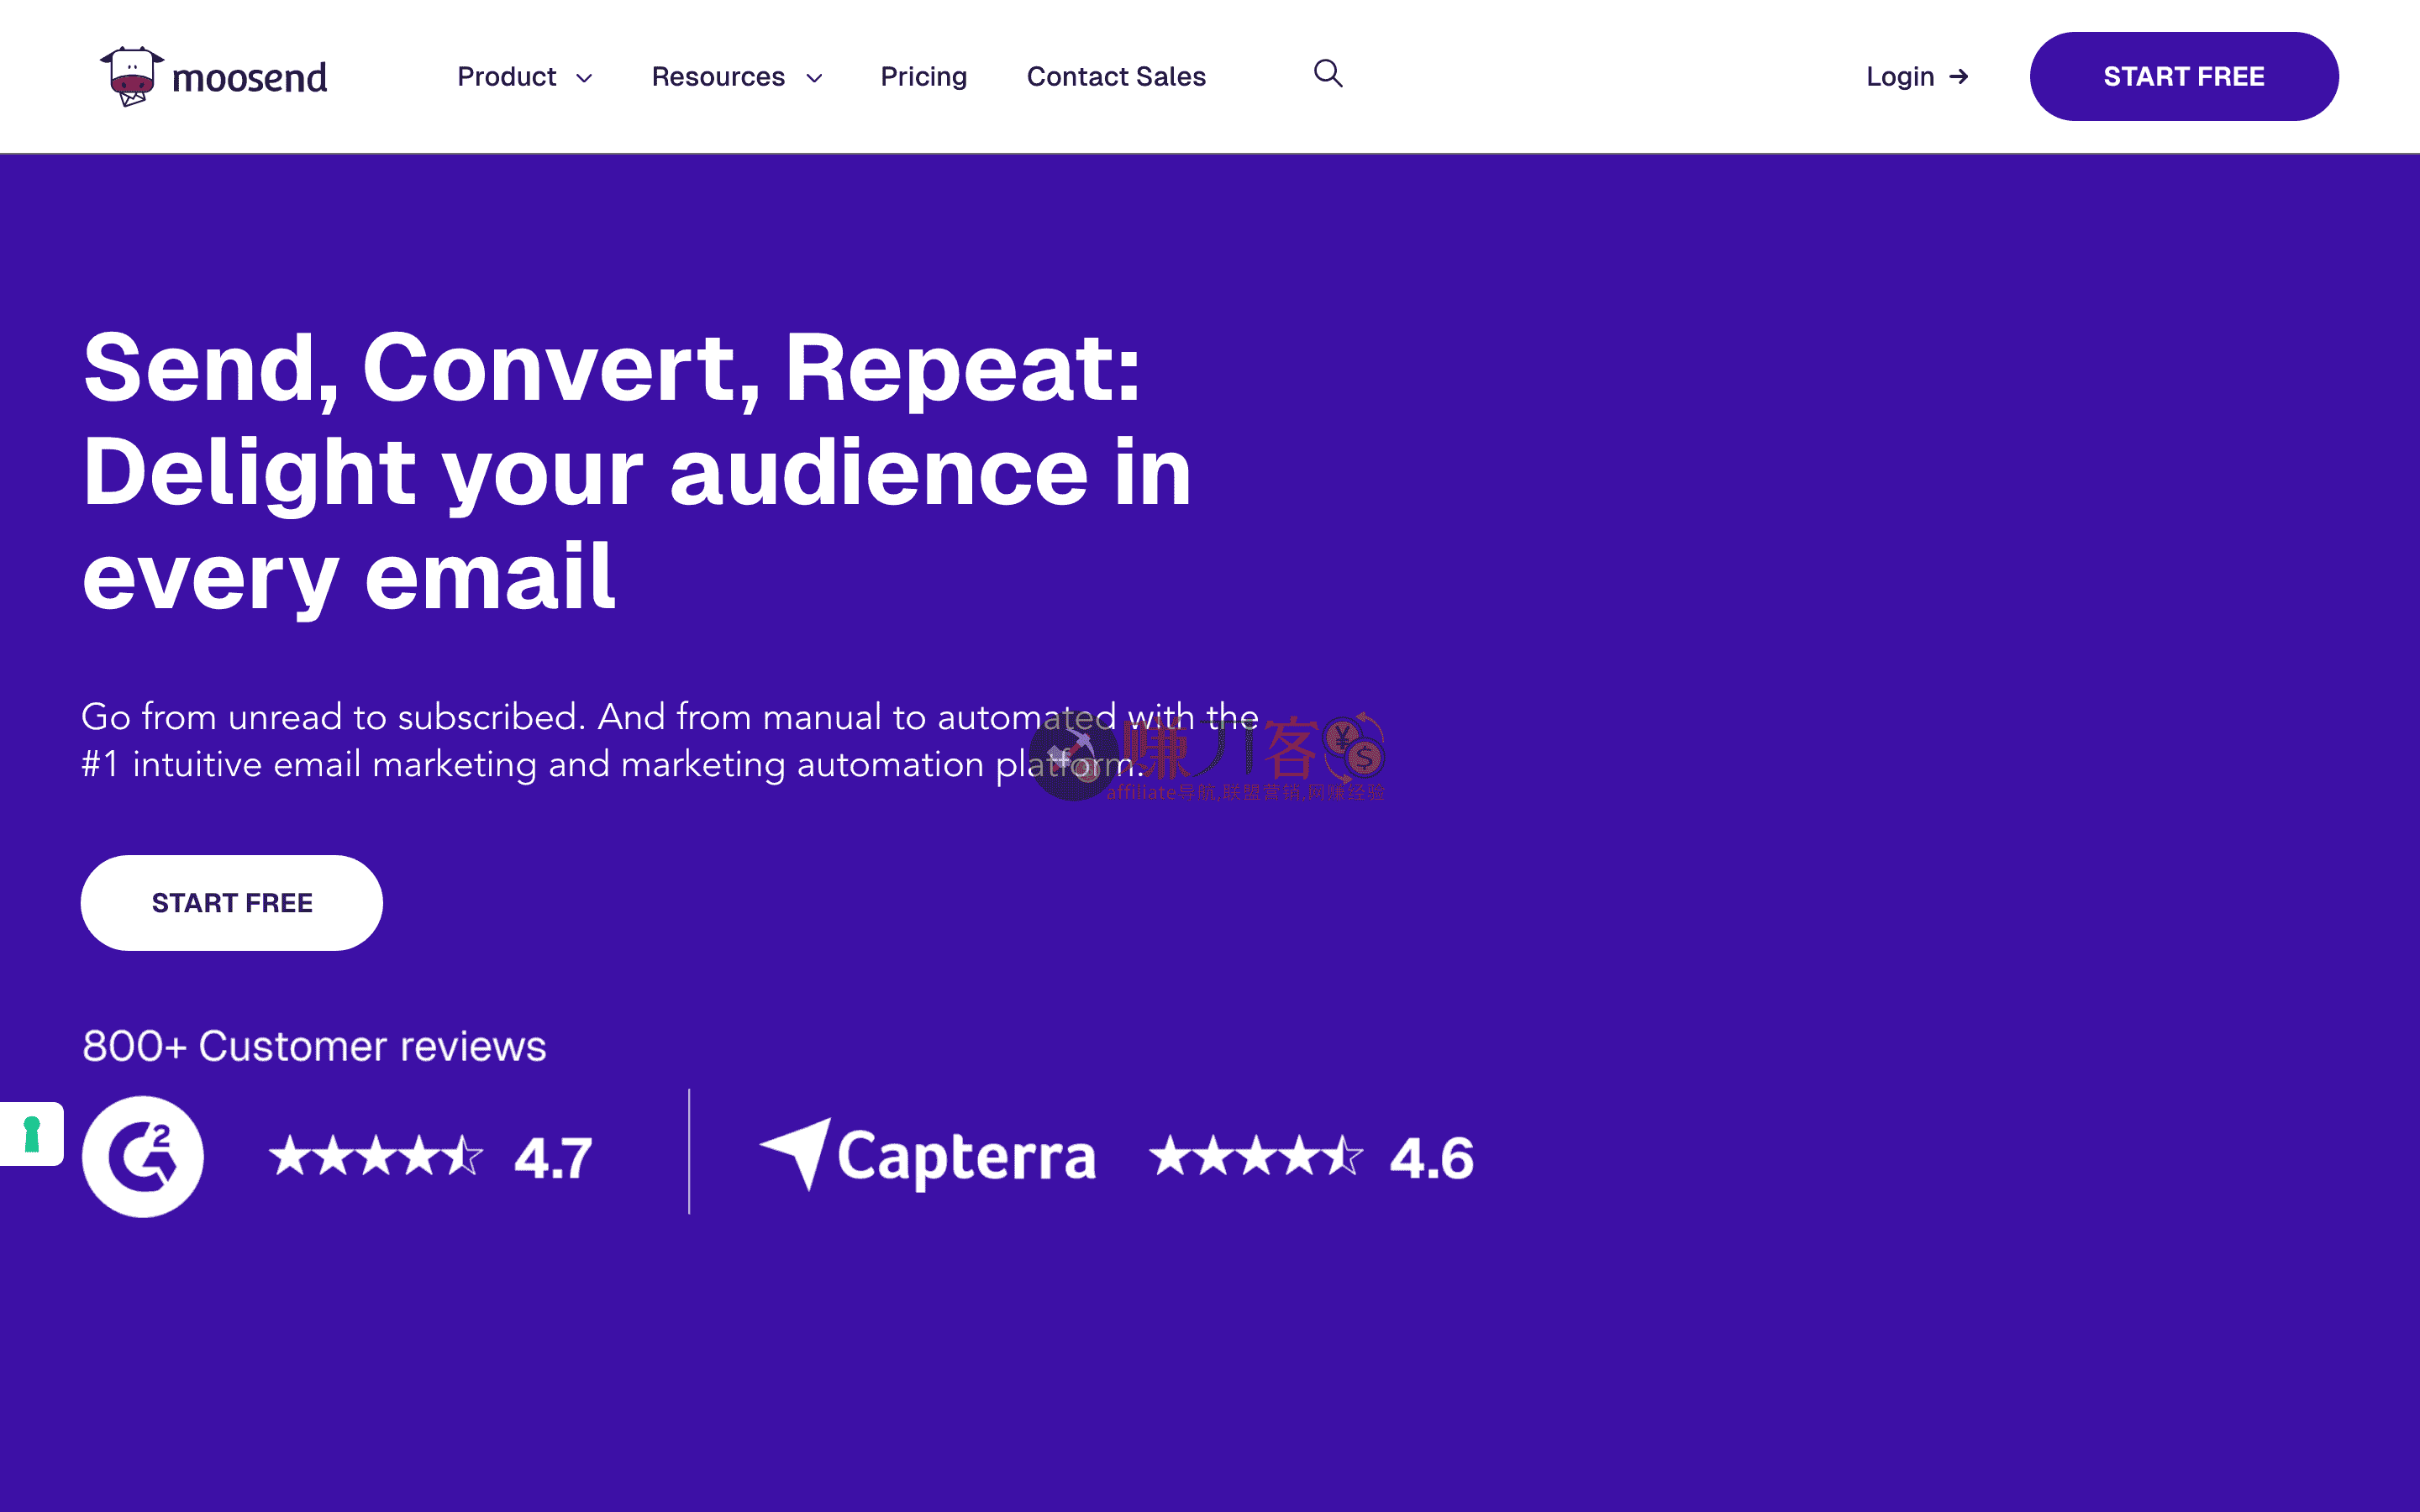The width and height of the screenshot is (2420, 1512).
Task: Go to the Pricing page
Action: 923,76
